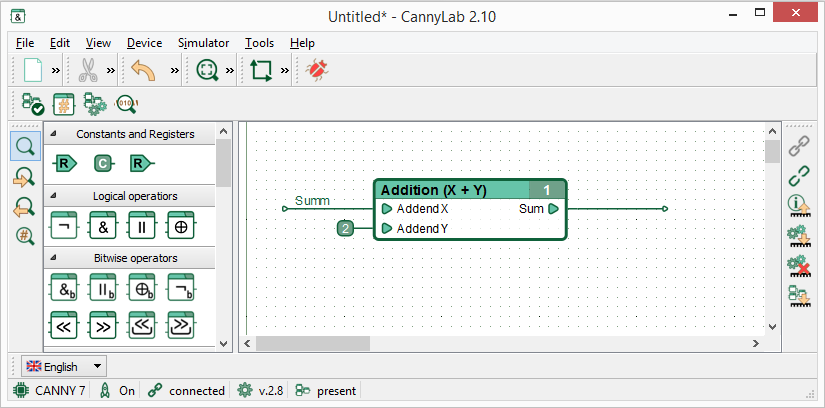Pick the bitwise AND operator block
Screen dimensions: 825x408
(x=64, y=287)
